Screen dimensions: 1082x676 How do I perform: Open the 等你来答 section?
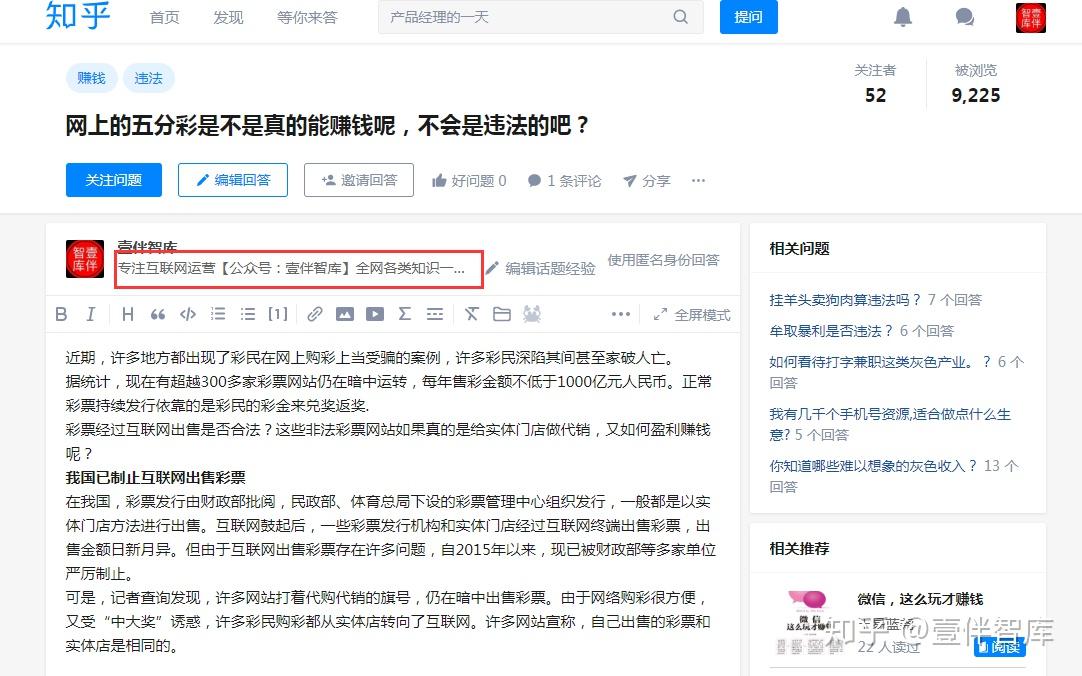(307, 17)
